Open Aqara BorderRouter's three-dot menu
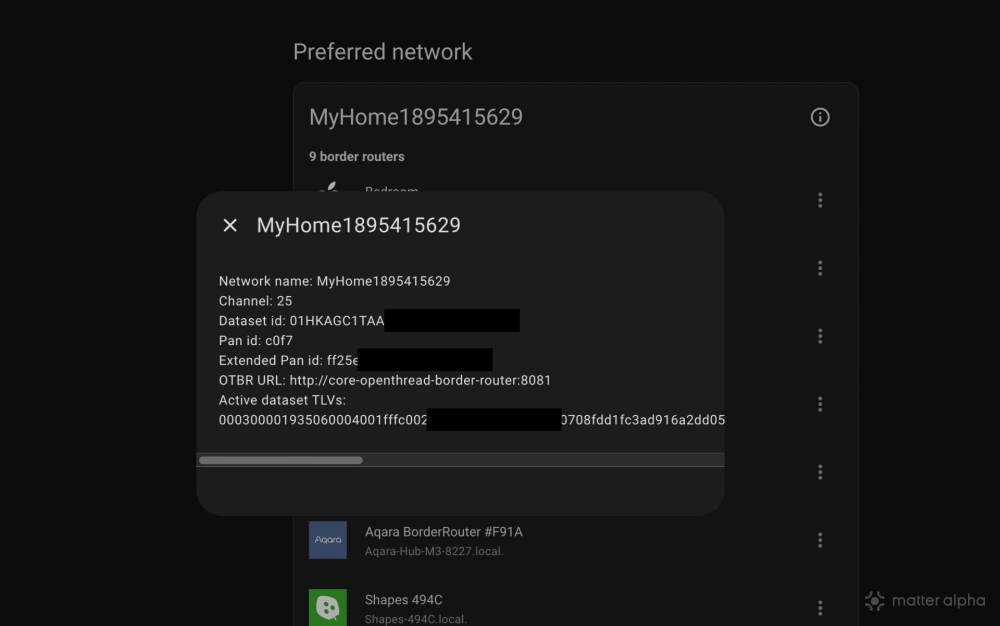The width and height of the screenshot is (1000, 626). pyautogui.click(x=820, y=540)
